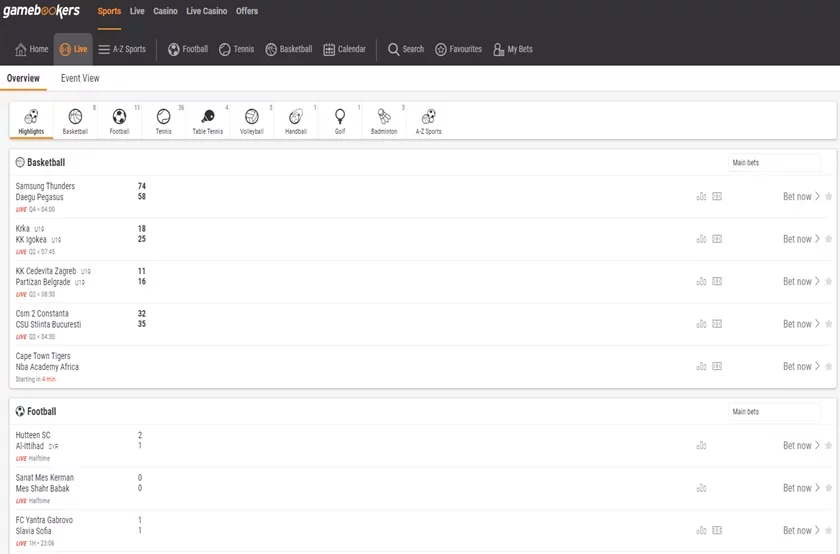Select the Table Tennis sport filter icon
Image resolution: width=840 pixels, height=554 pixels.
coord(208,121)
